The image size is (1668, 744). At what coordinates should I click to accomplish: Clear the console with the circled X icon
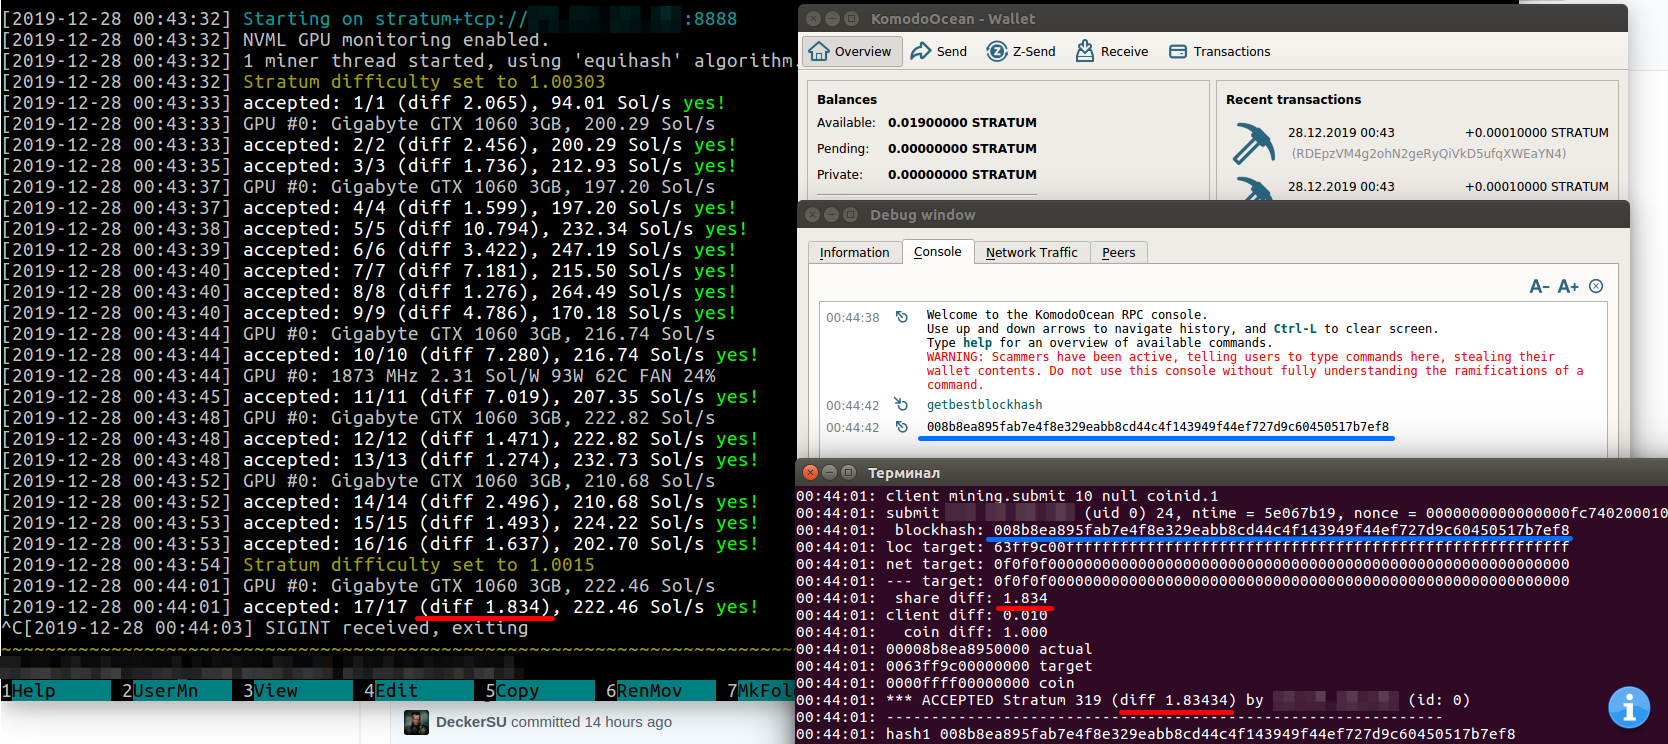pos(1596,287)
